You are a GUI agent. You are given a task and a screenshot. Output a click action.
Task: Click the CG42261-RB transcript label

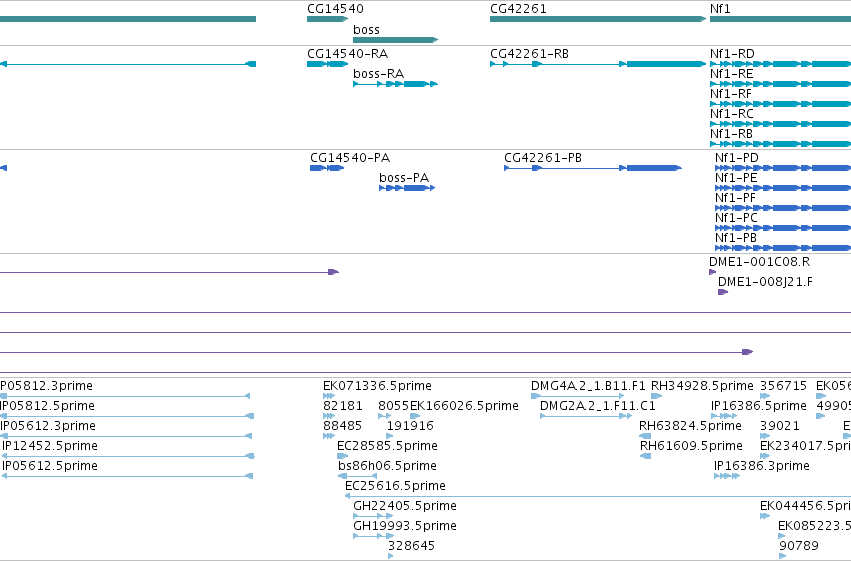click(529, 54)
